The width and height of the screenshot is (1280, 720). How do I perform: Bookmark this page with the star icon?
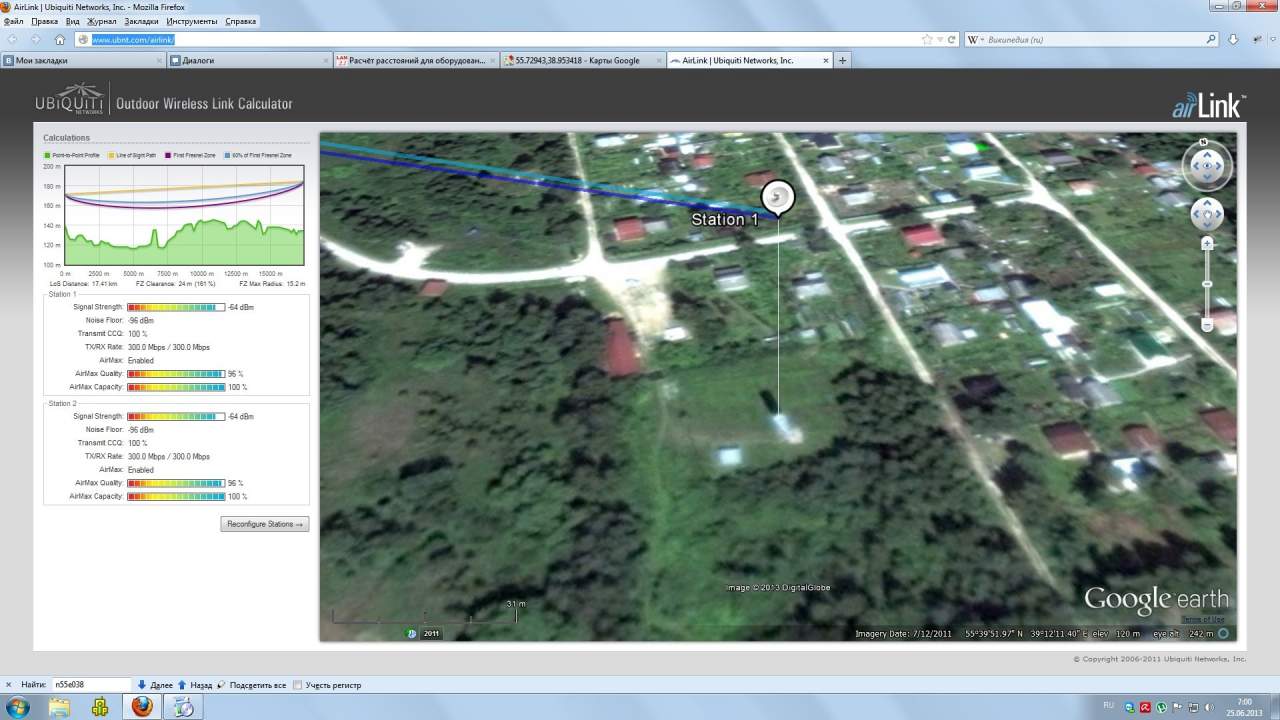coord(927,40)
